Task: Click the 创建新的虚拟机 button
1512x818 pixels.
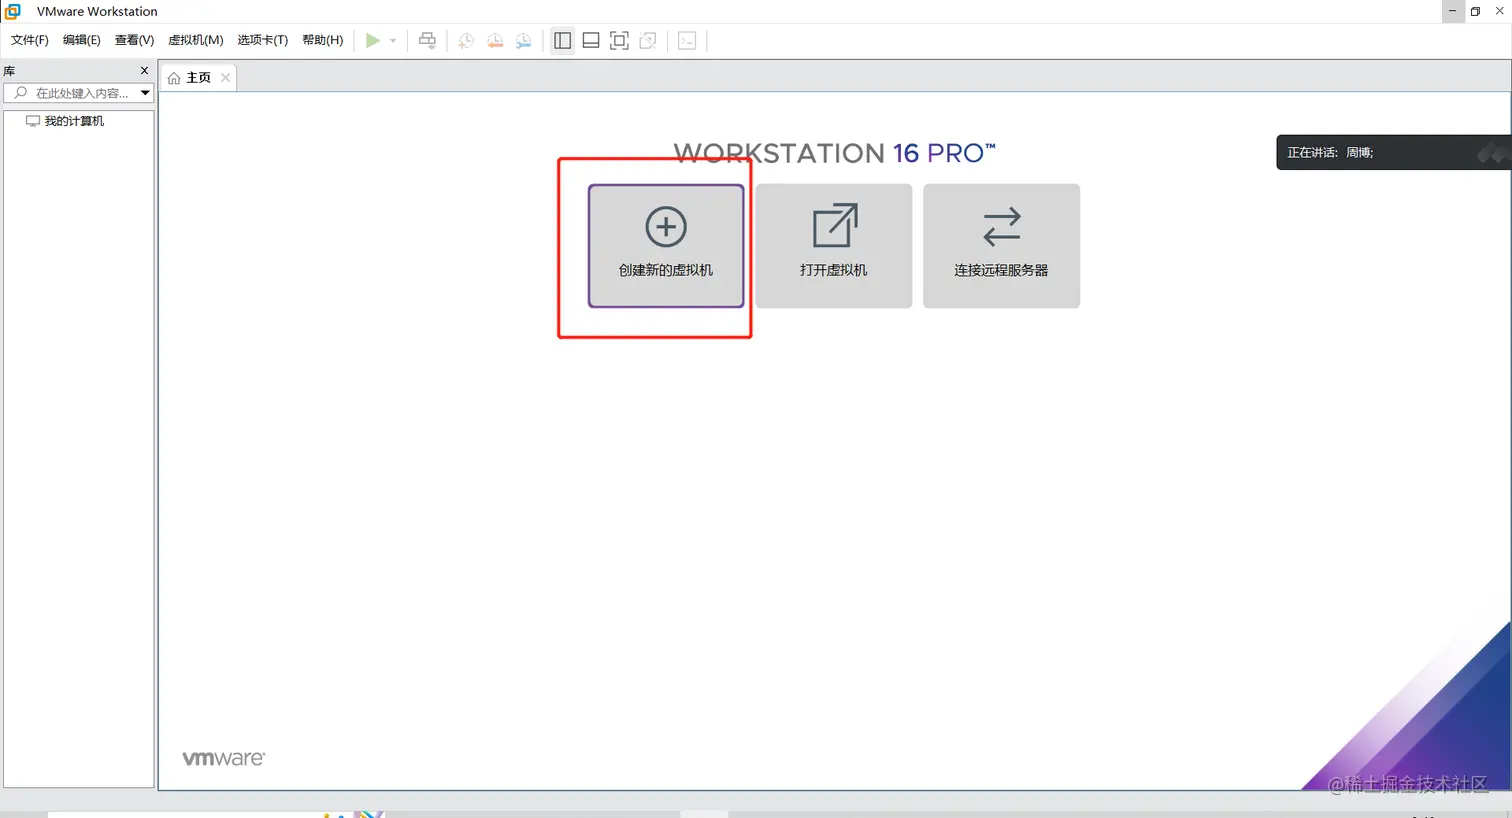Action: click(x=666, y=246)
